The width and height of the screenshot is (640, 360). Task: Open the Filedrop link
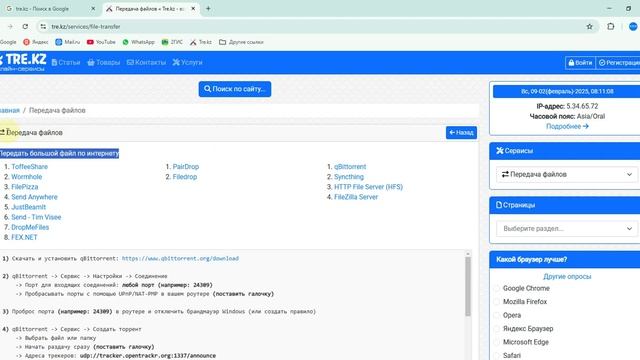(x=184, y=177)
